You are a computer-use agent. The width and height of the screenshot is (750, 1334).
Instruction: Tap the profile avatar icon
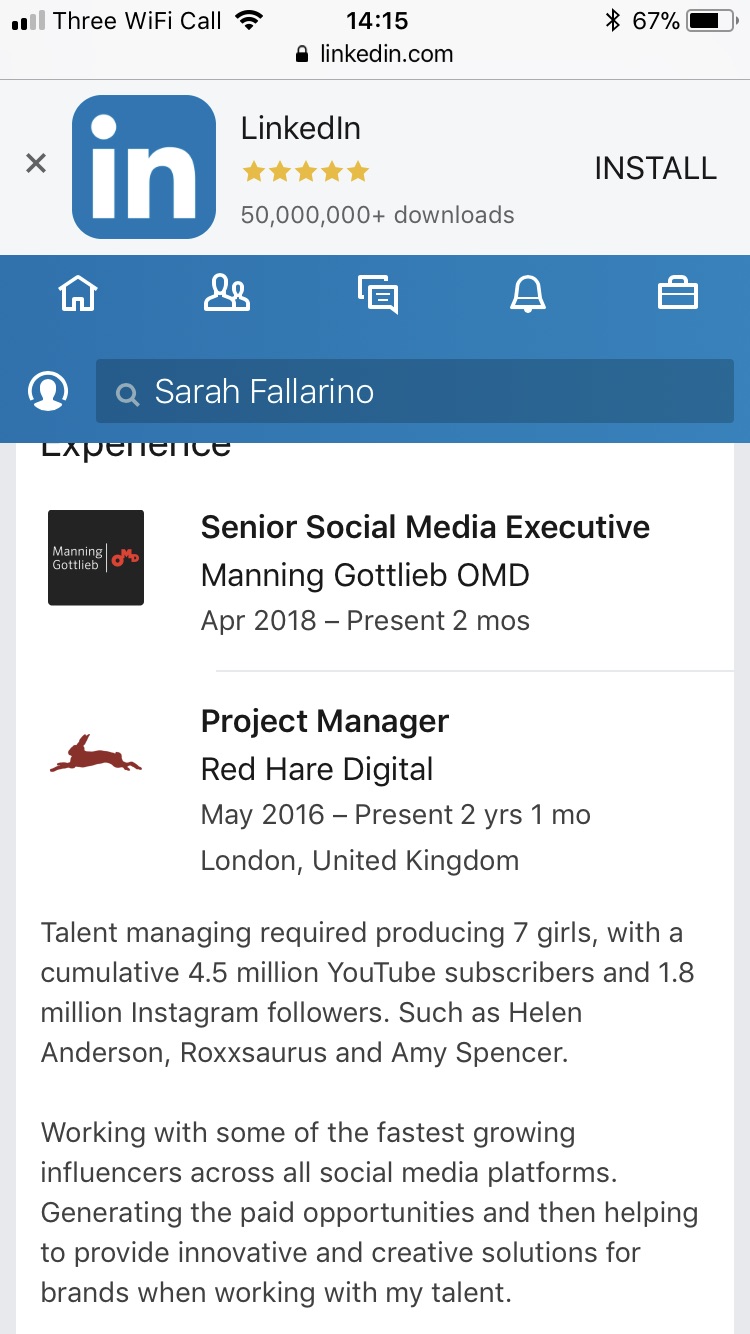point(48,391)
